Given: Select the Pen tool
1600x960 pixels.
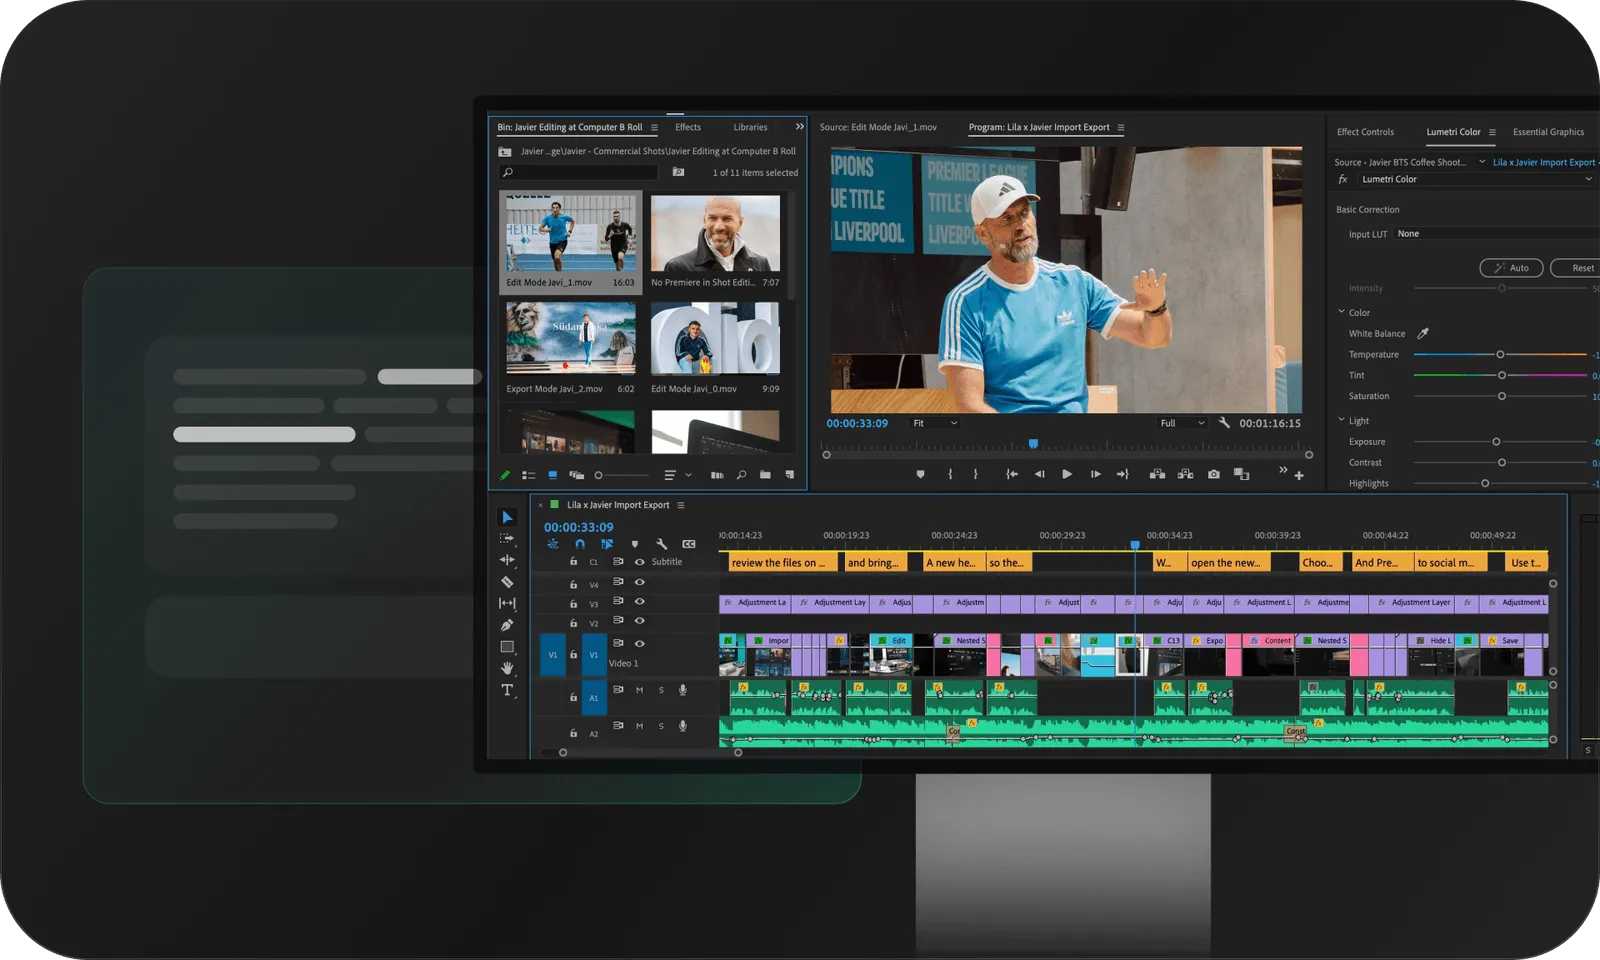Looking at the screenshot, I should [x=507, y=625].
